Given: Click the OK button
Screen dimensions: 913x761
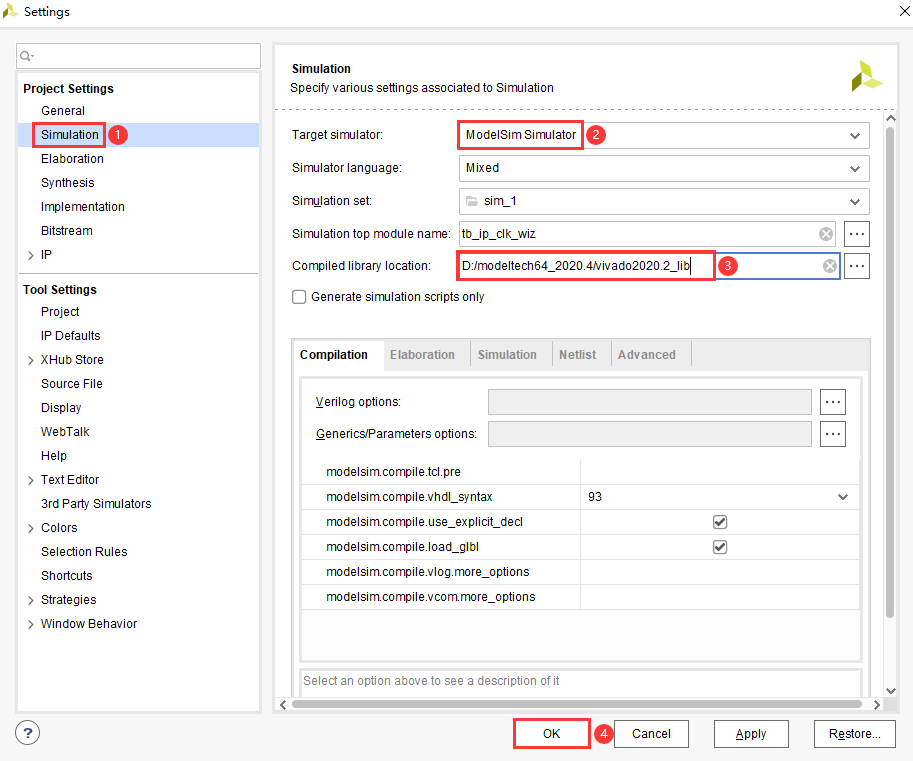Looking at the screenshot, I should coord(551,734).
